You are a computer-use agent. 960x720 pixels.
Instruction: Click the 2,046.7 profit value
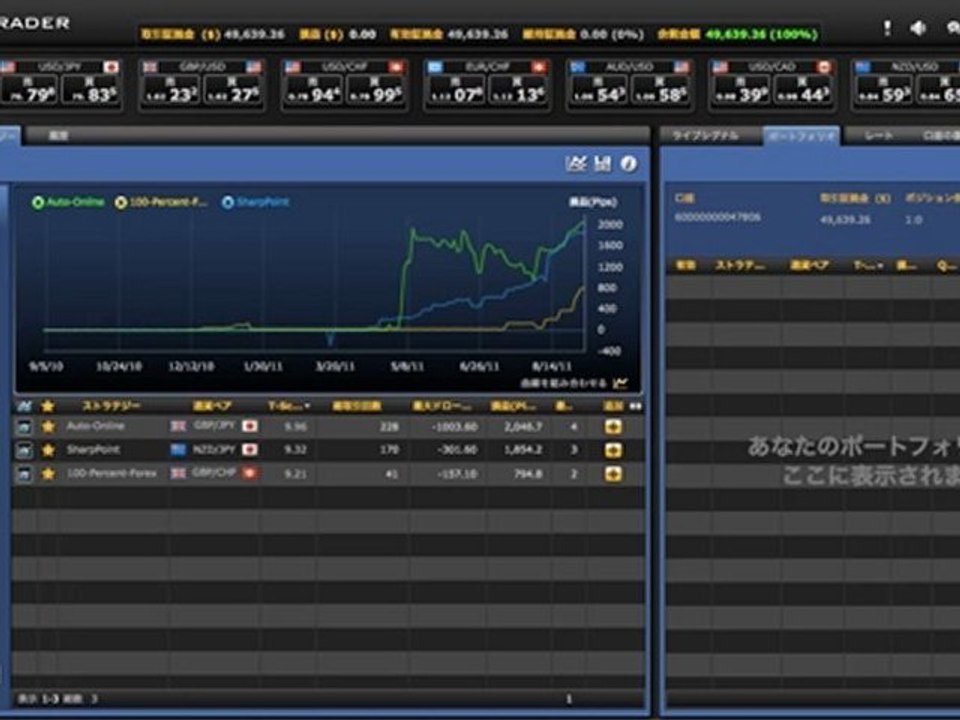pos(523,427)
